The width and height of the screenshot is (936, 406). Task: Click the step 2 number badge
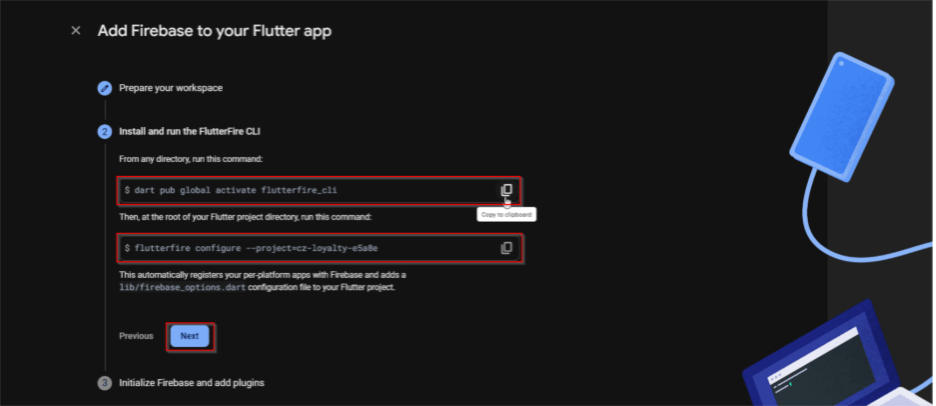[x=104, y=131]
